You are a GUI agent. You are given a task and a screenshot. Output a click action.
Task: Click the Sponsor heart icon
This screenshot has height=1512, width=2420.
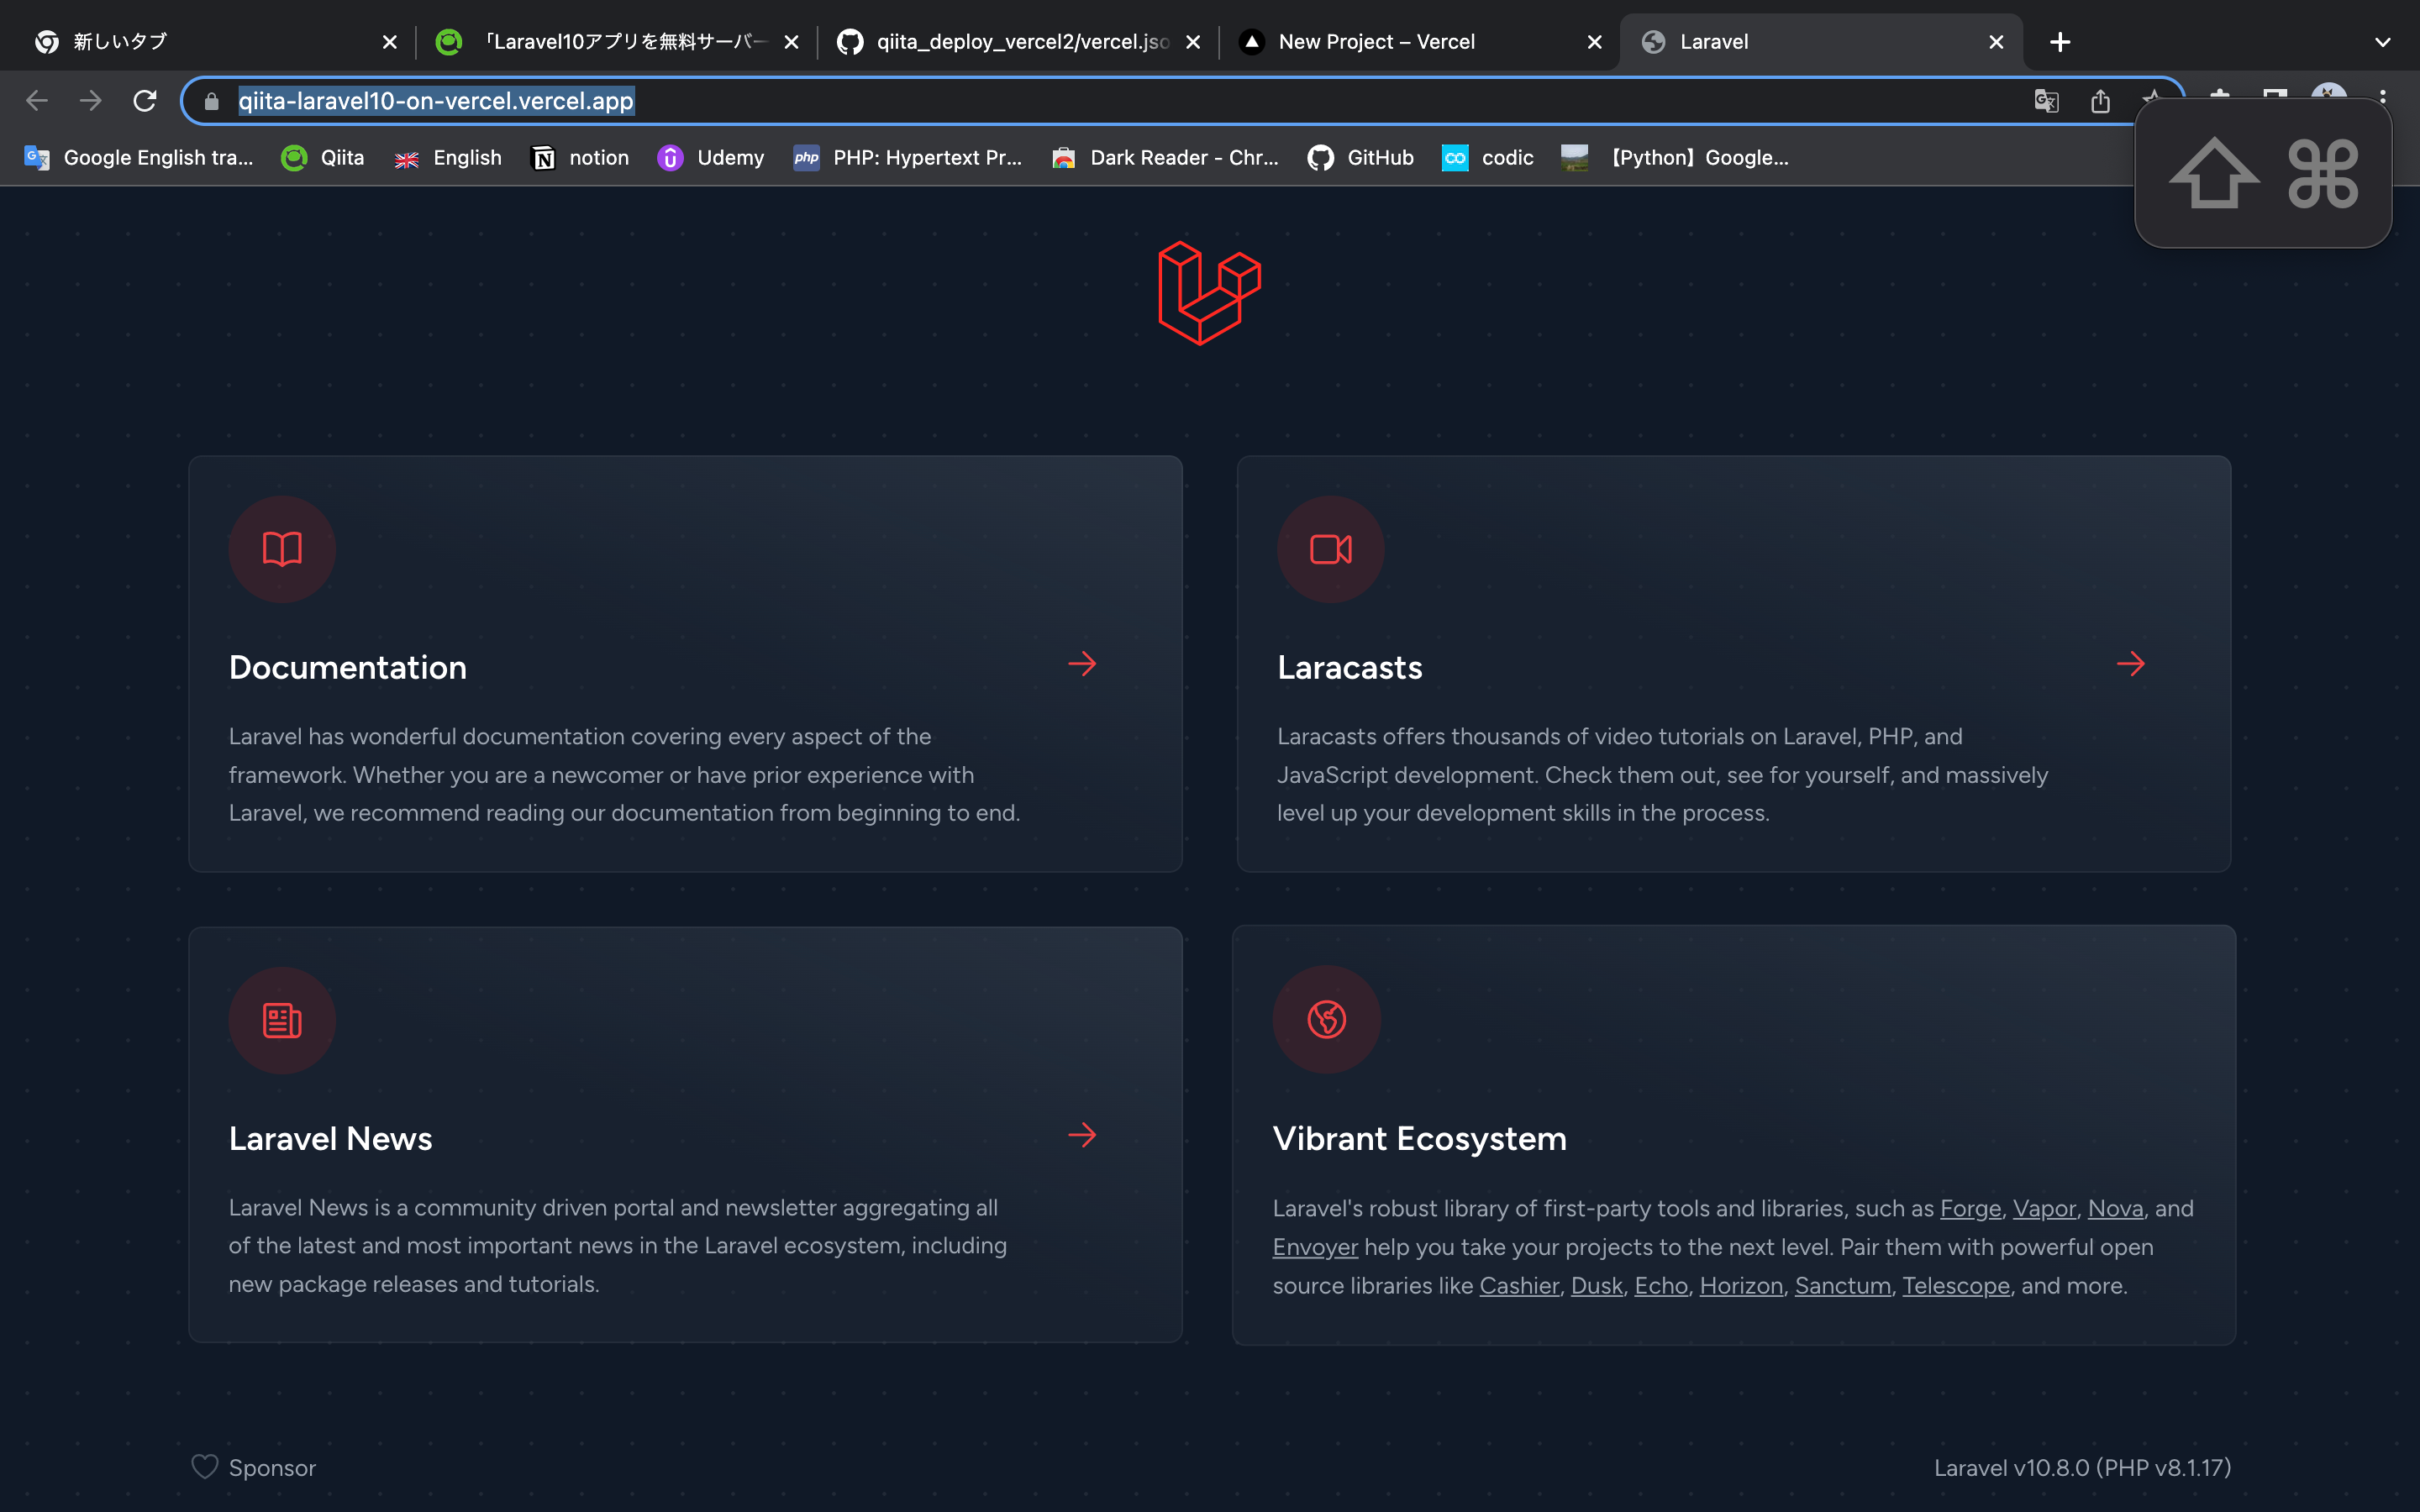point(205,1467)
